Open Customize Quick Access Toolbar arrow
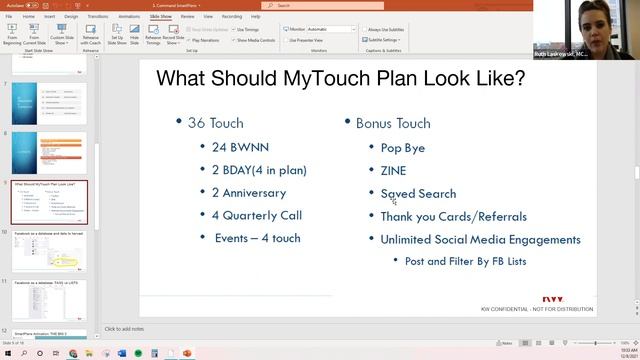 click(87, 6)
